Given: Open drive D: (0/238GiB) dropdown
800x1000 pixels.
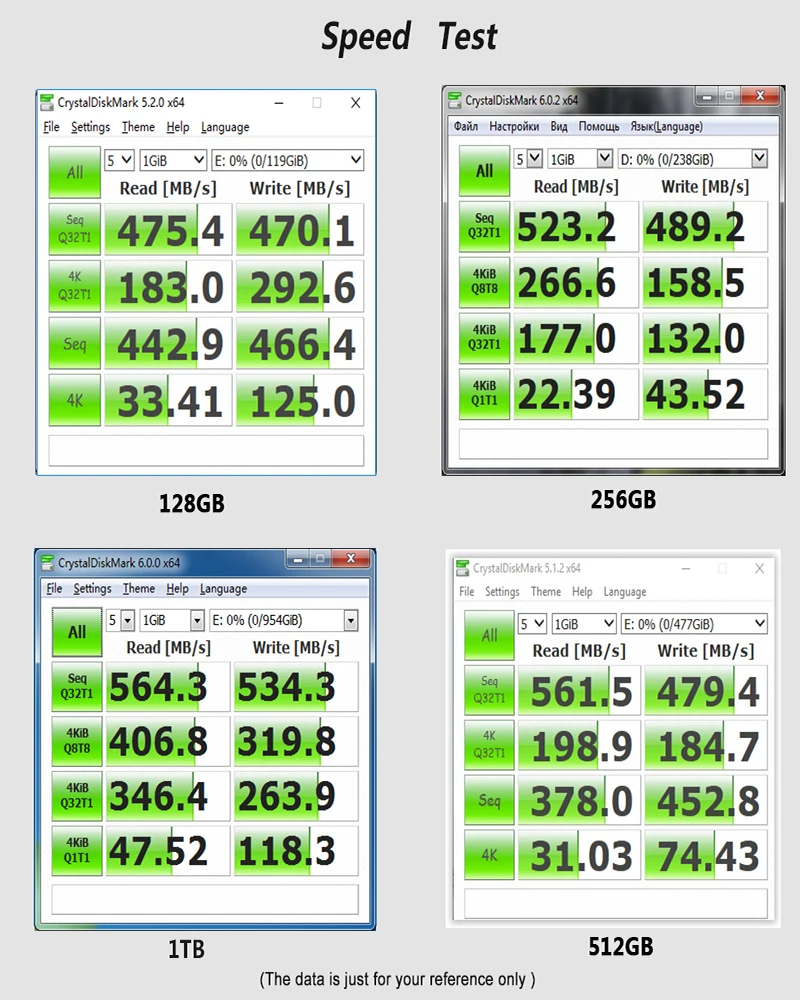Looking at the screenshot, I should pyautogui.click(x=692, y=158).
